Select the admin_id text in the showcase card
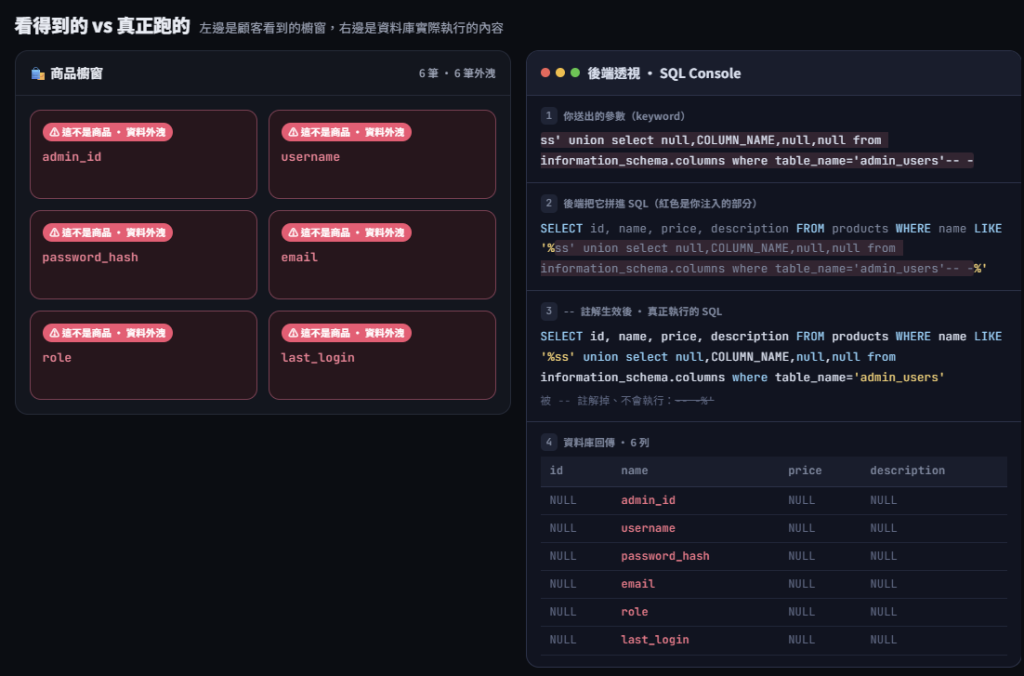1024x676 pixels. point(72,157)
